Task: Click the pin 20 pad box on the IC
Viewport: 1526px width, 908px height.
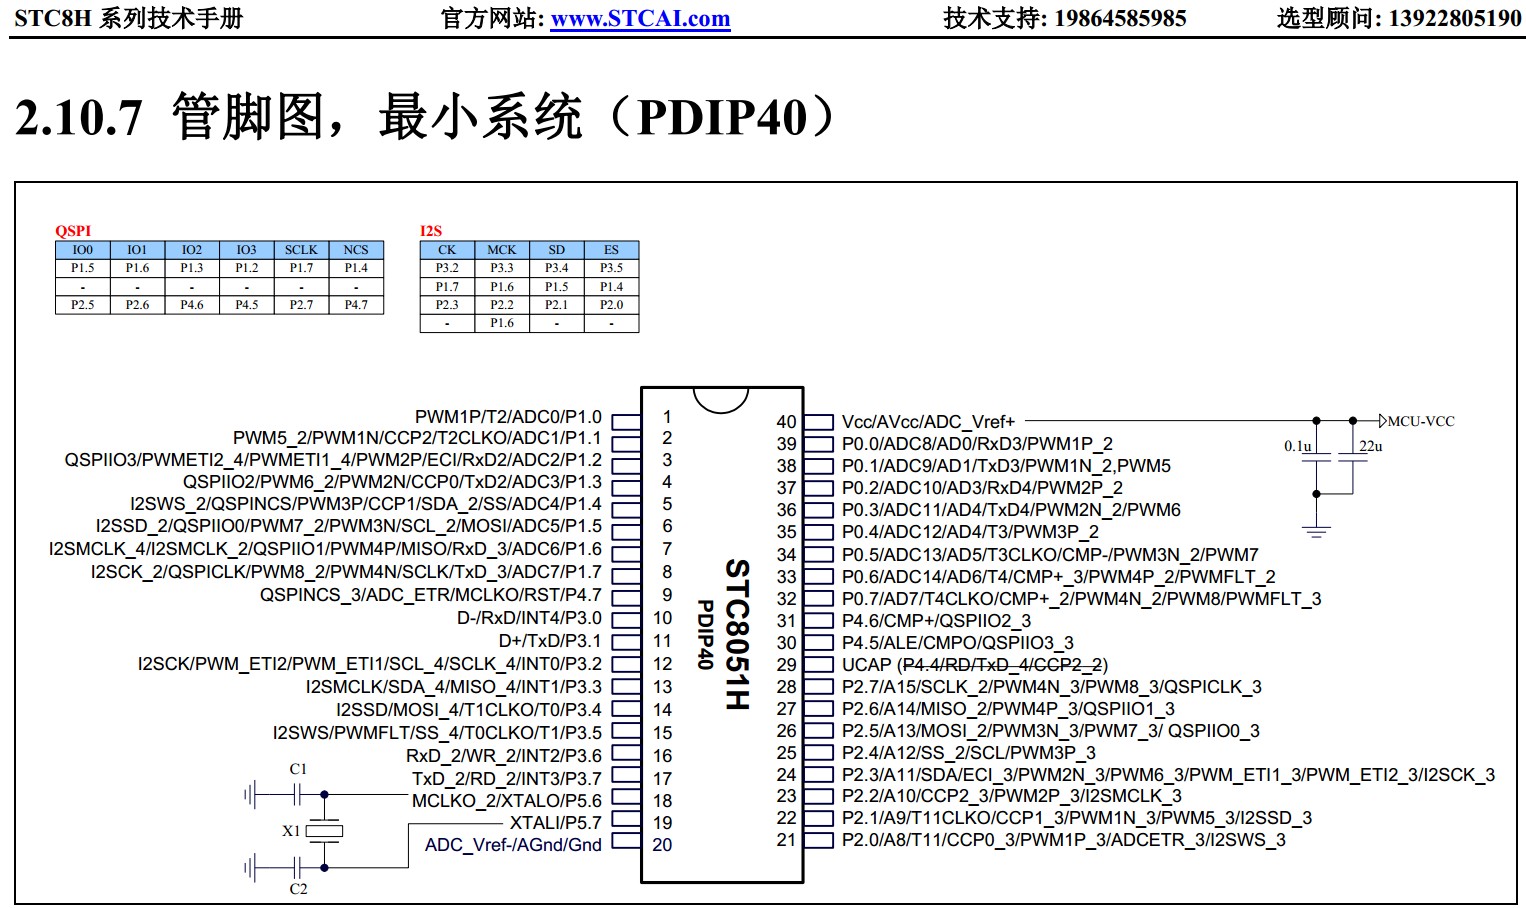Action: pos(626,842)
